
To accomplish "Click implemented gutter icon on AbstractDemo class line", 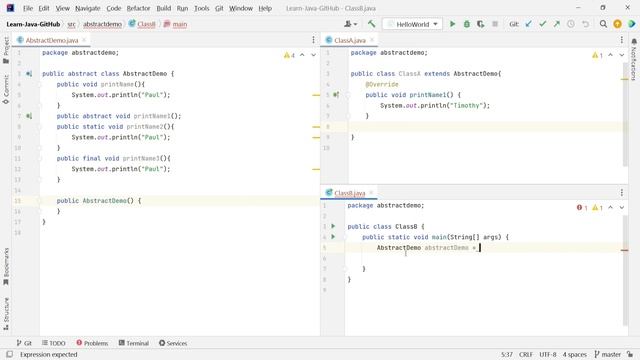I will (x=29, y=74).
